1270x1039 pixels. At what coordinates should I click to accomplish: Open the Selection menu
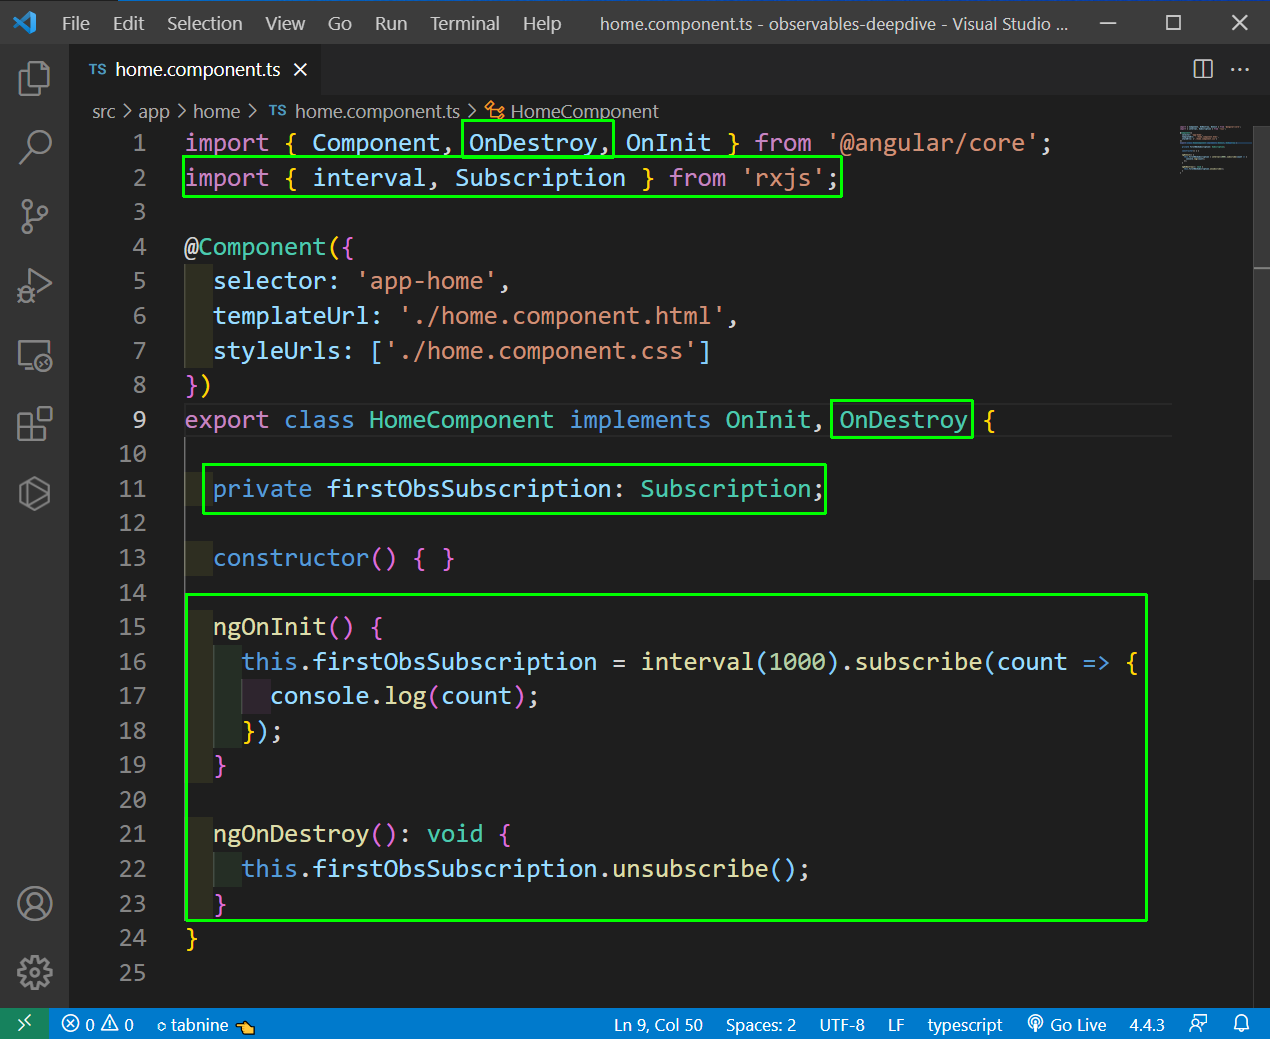(x=204, y=23)
